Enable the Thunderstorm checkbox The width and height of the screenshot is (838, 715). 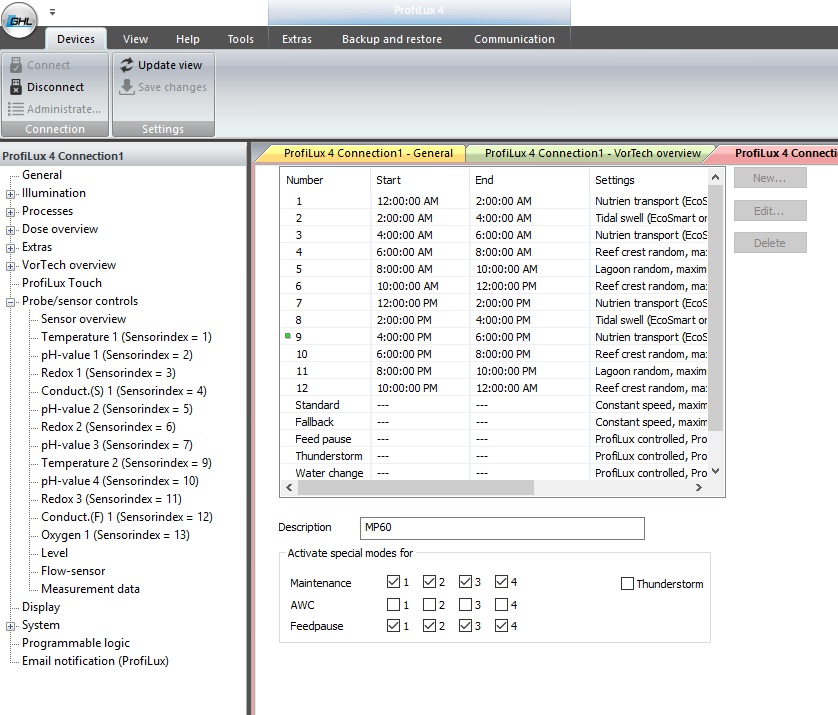pos(627,584)
